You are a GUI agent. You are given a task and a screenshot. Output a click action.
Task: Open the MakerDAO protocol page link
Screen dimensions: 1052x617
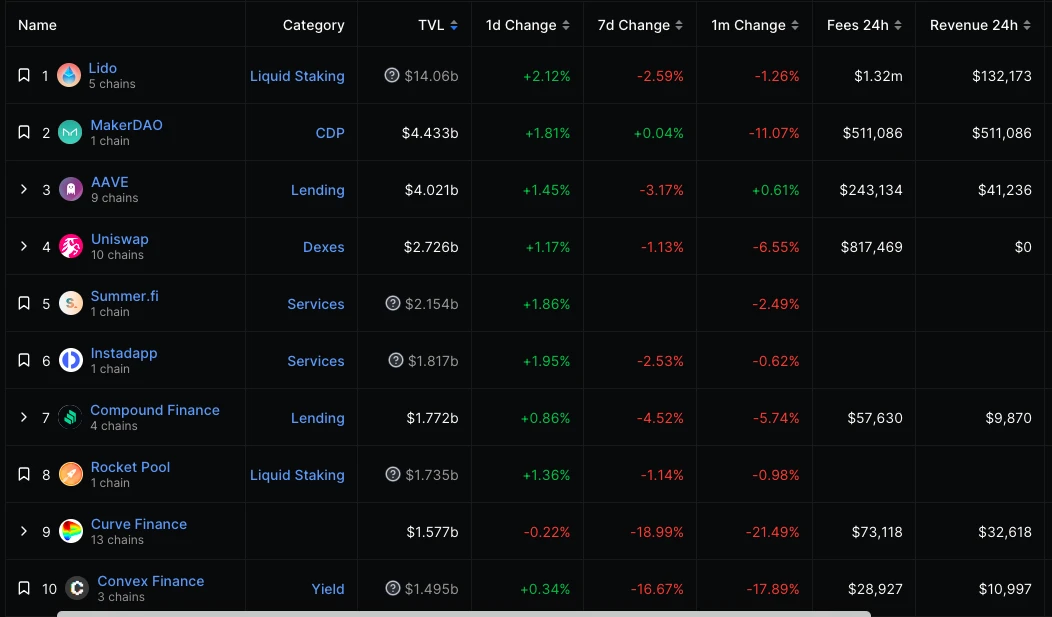point(126,125)
